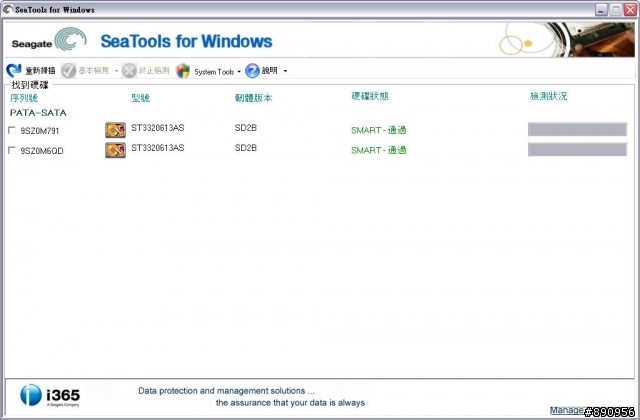Click firmware SD2B in the 9SZ0M6QD row

tap(246, 147)
